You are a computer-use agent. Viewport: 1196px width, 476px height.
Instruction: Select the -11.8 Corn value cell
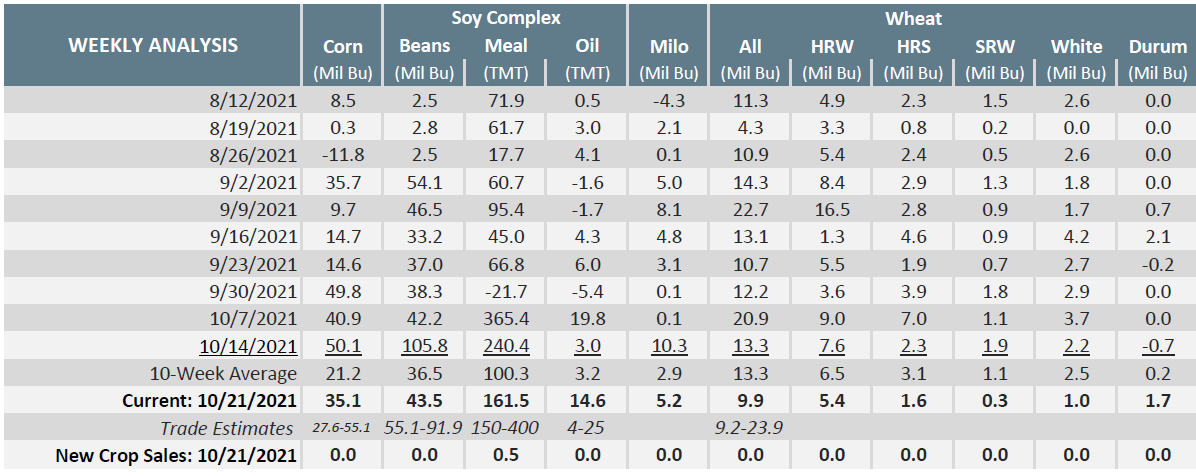point(342,153)
